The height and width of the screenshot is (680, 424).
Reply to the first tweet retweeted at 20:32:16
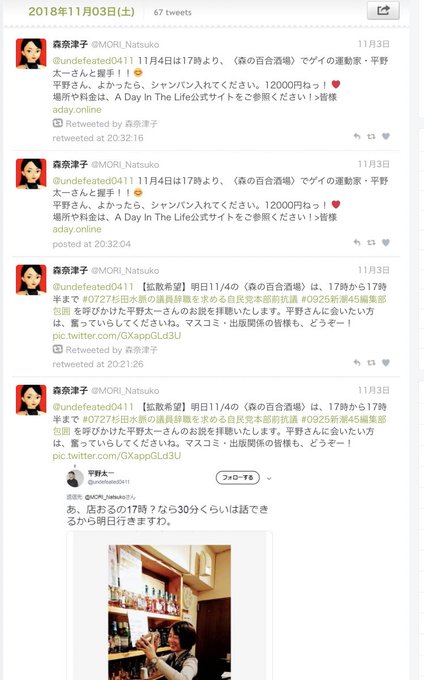click(x=357, y=136)
